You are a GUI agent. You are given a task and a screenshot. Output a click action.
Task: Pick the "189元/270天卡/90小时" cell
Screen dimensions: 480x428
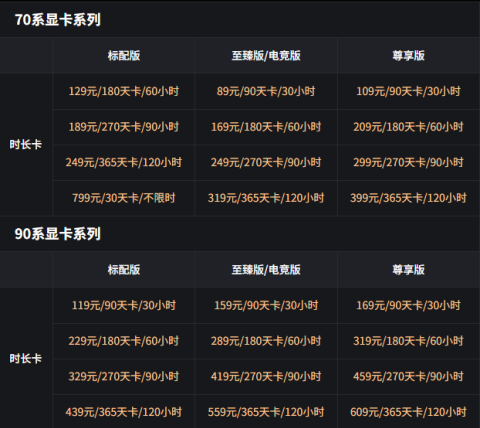(124, 127)
